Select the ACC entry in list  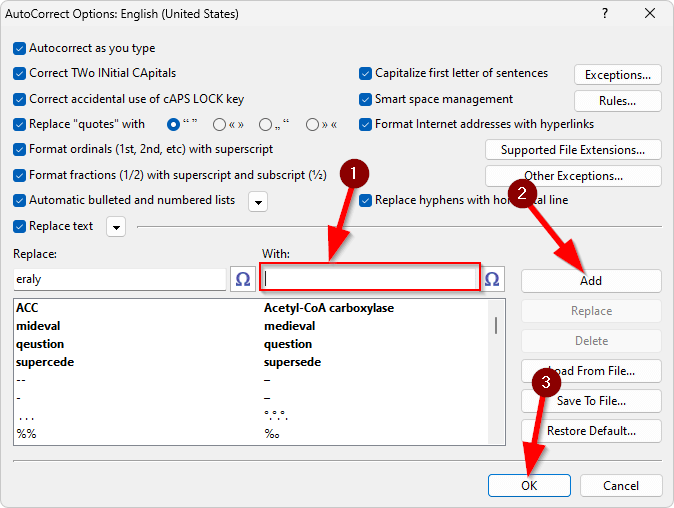pos(27,308)
